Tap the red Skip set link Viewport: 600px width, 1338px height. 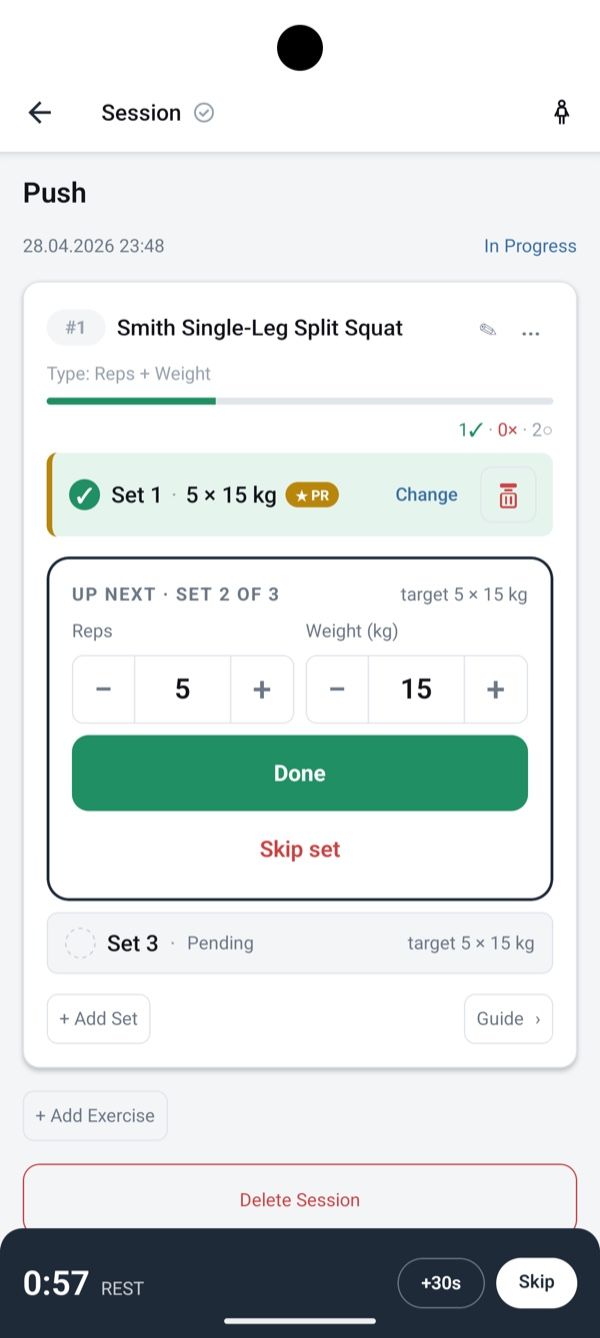point(300,849)
